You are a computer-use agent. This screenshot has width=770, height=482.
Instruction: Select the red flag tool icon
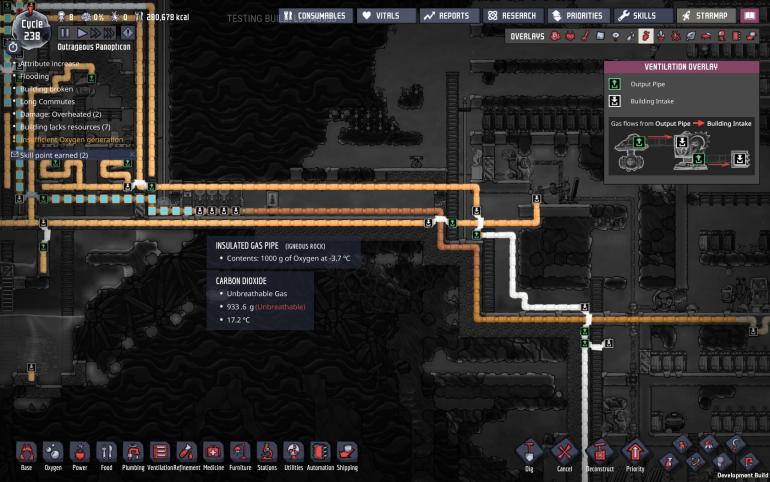coord(749,461)
